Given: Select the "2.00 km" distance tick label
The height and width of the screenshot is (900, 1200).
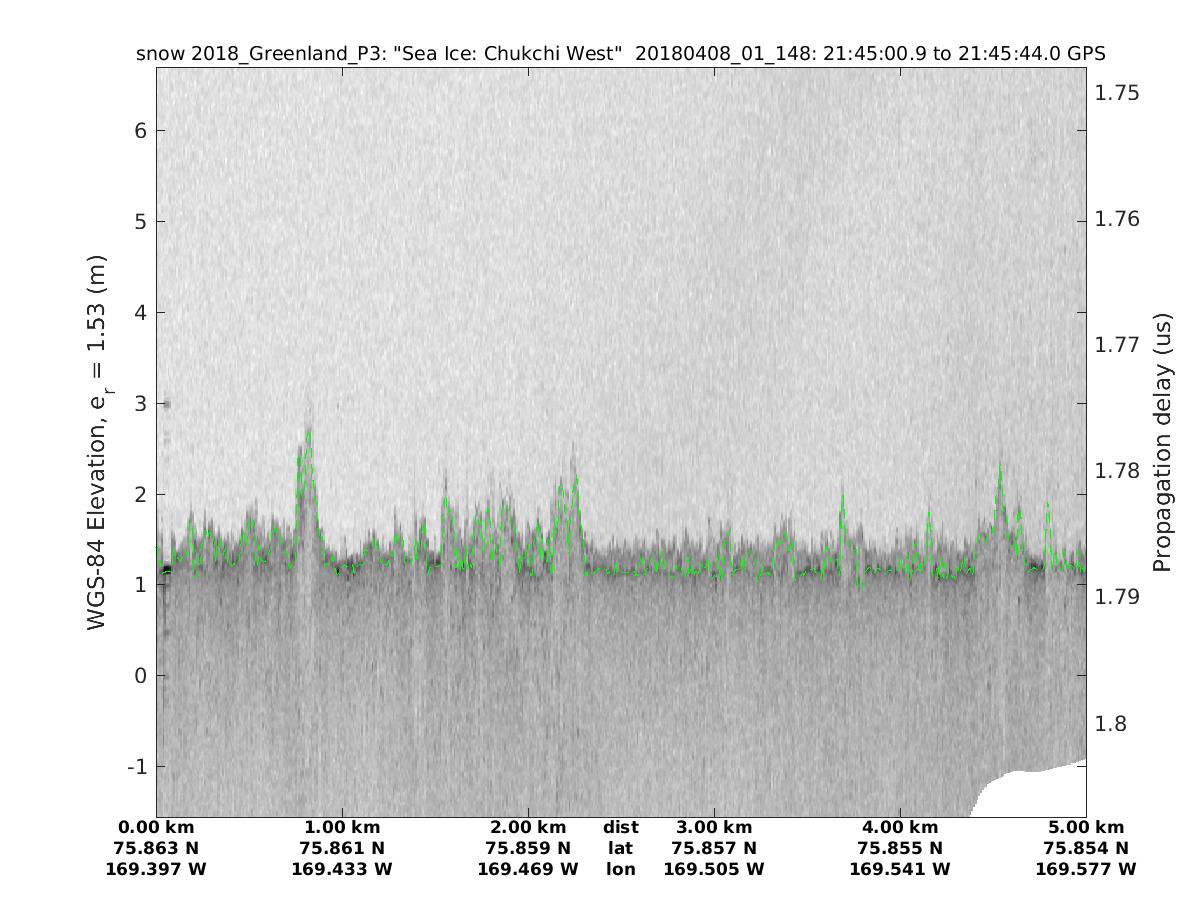Looking at the screenshot, I should [x=528, y=827].
